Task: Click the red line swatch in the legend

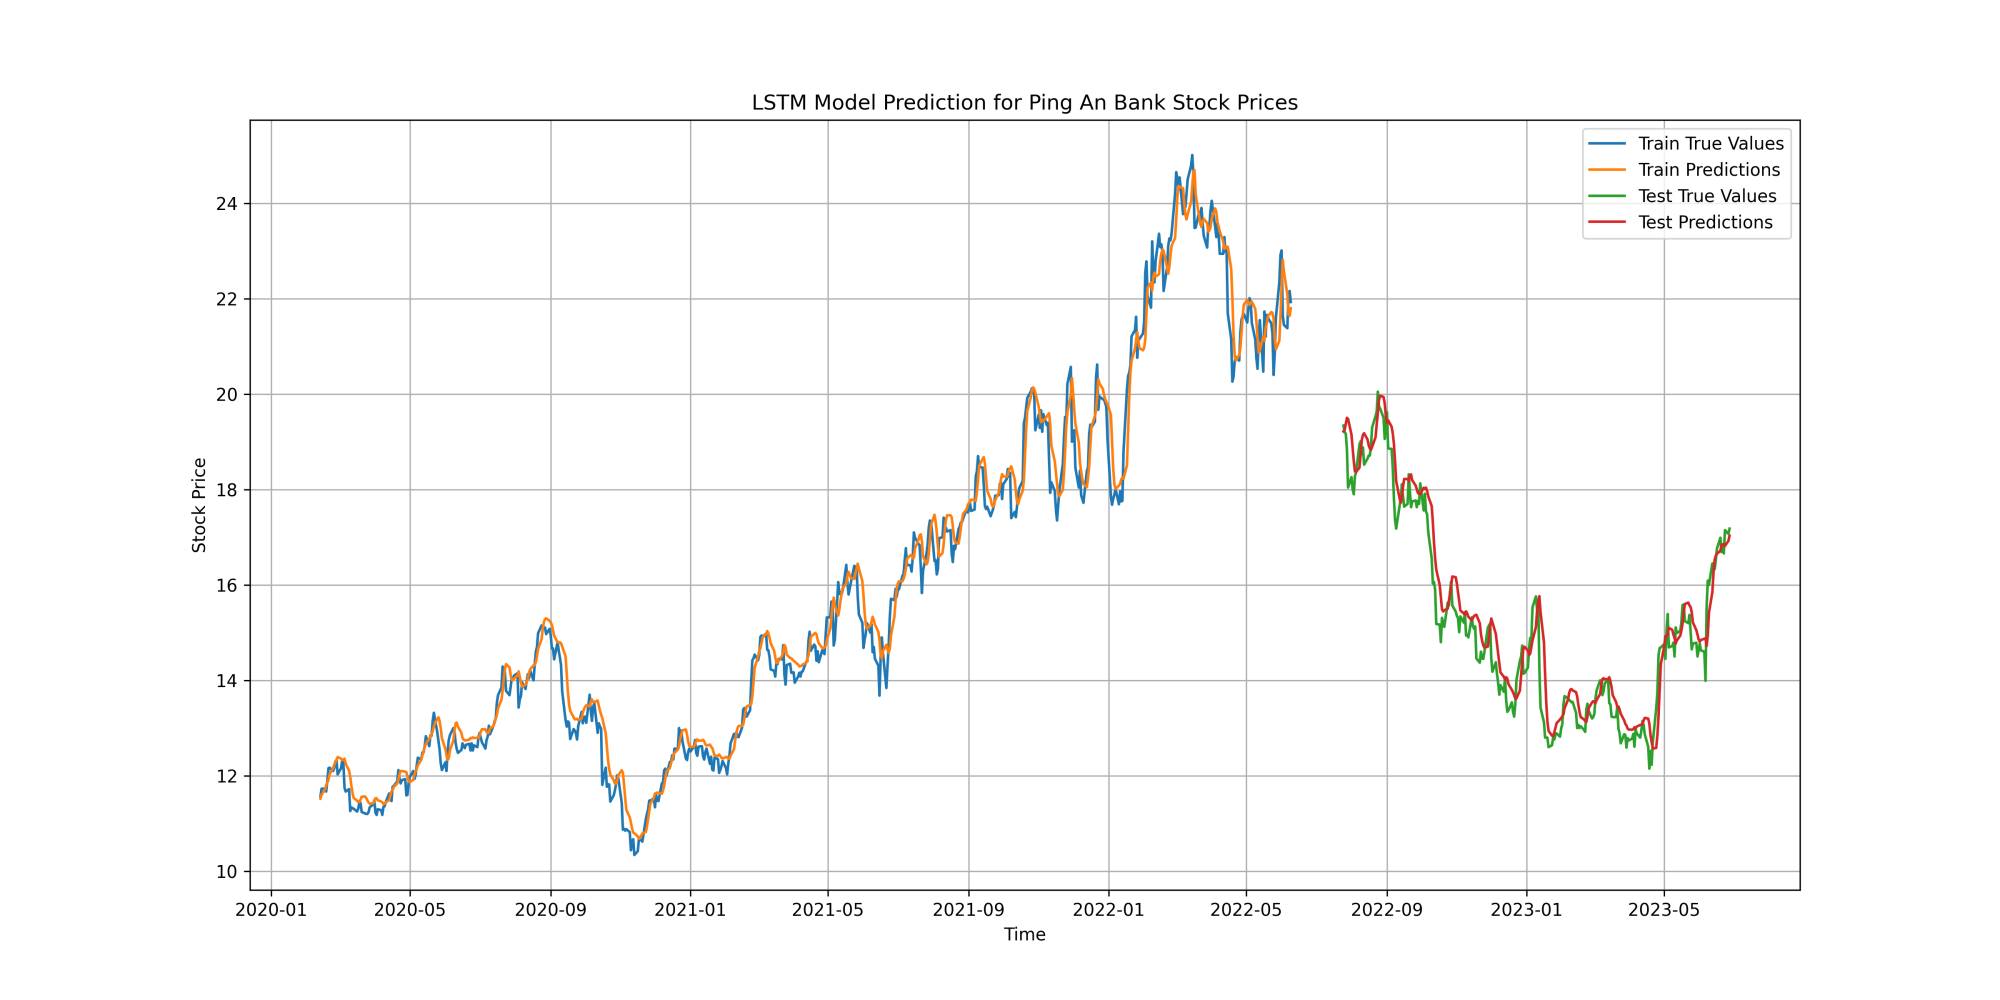Action: tap(1607, 222)
